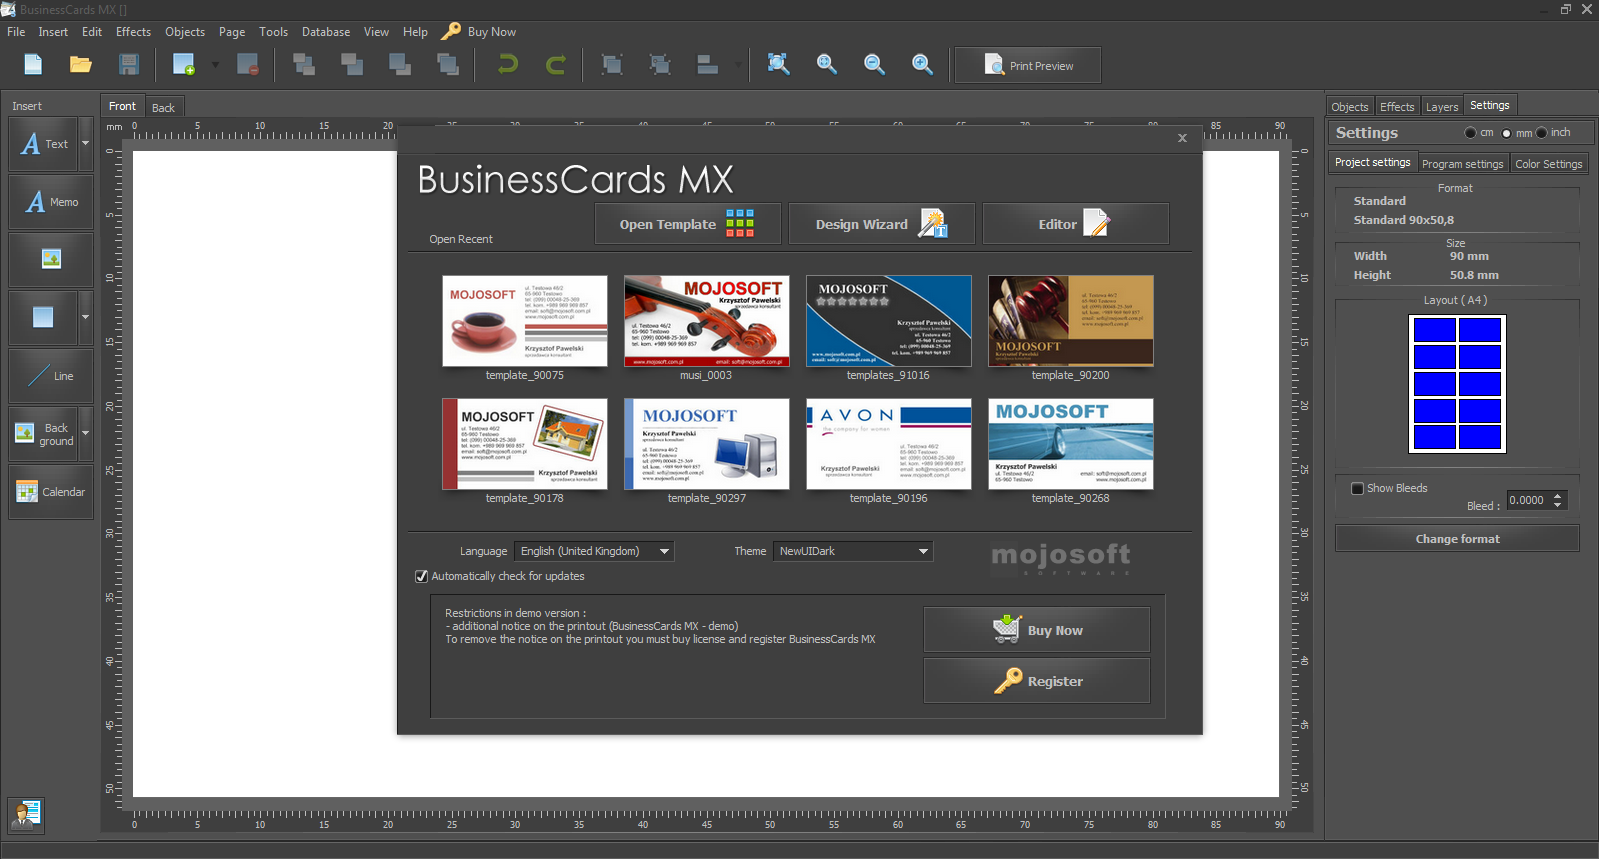Launch the Design Wizard
This screenshot has width=1599, height=859.
point(882,224)
